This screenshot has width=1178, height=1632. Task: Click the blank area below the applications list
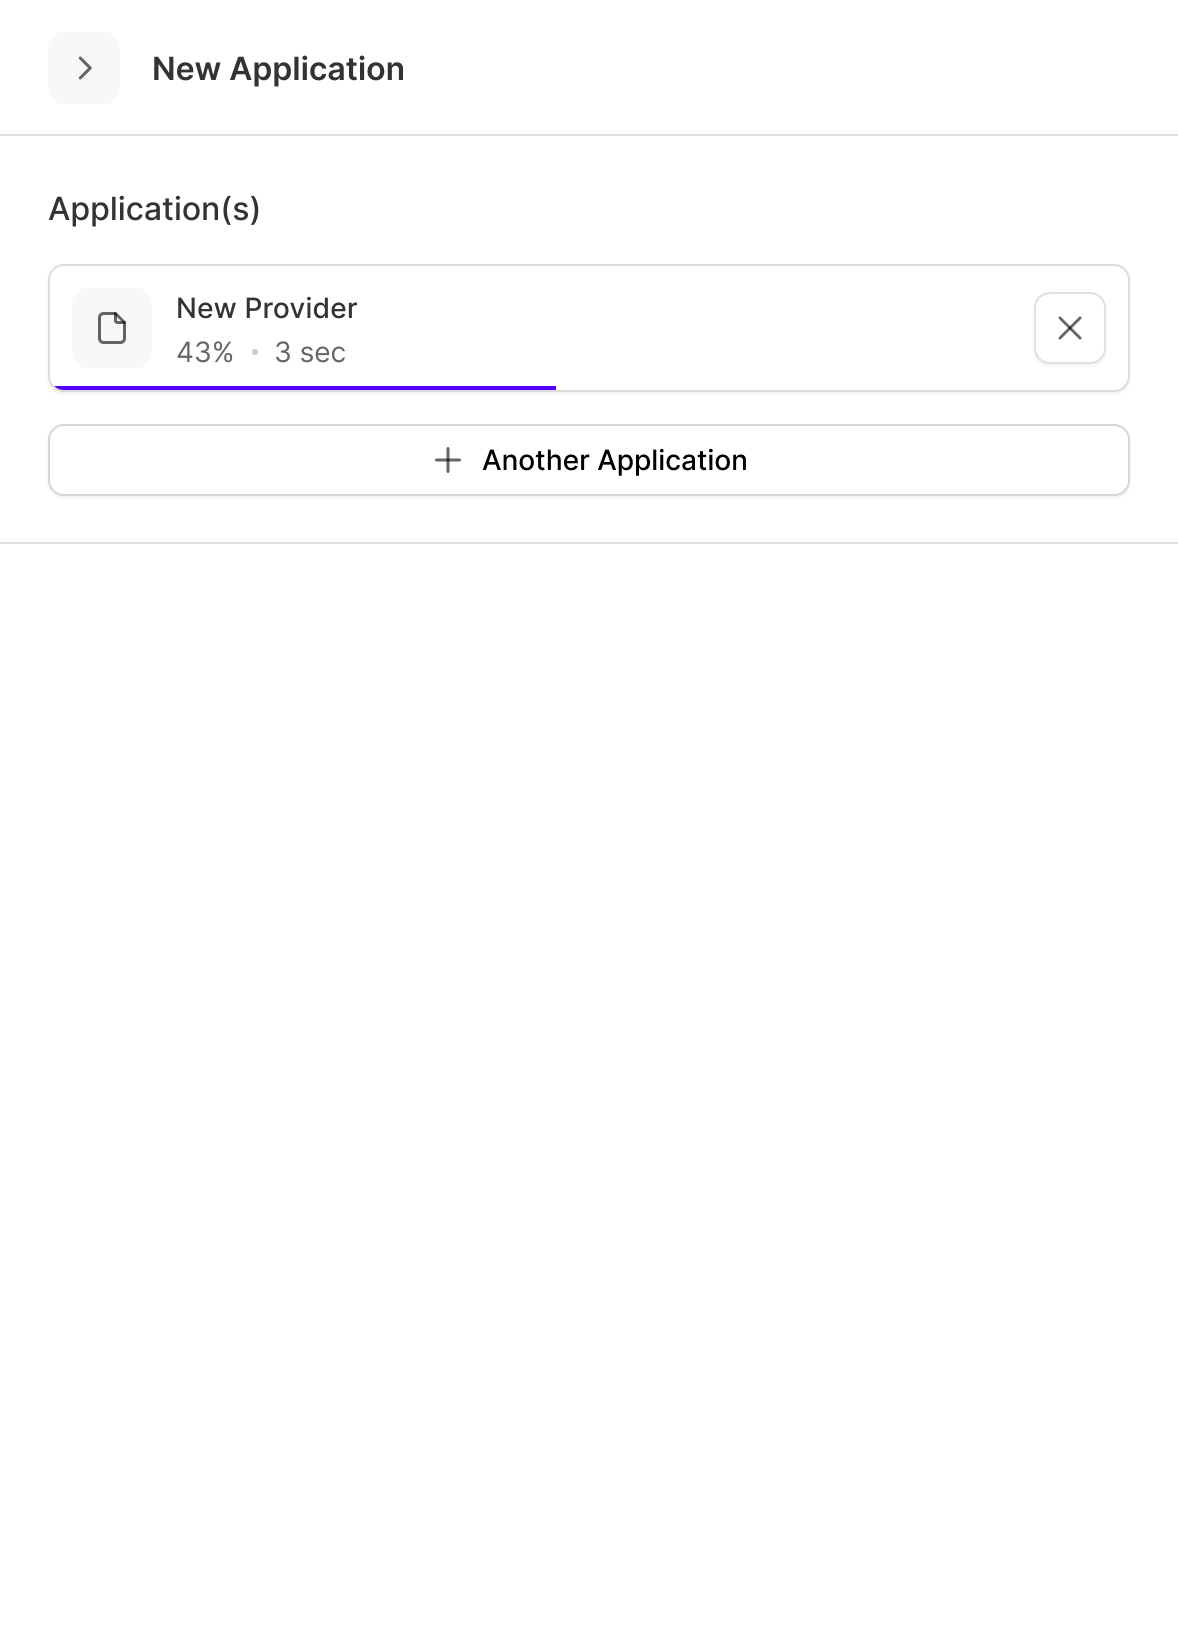point(589,1000)
